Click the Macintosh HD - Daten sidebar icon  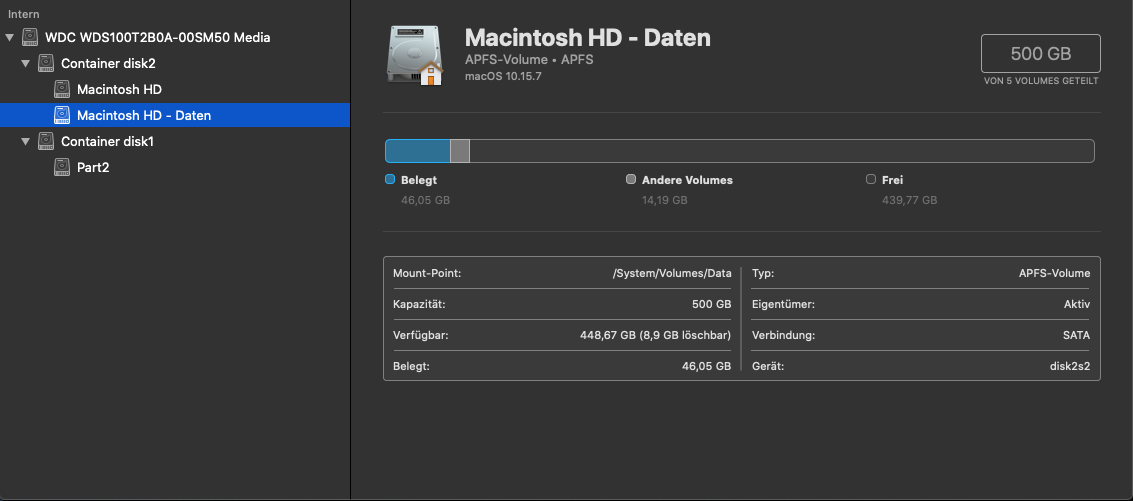click(x=62, y=116)
